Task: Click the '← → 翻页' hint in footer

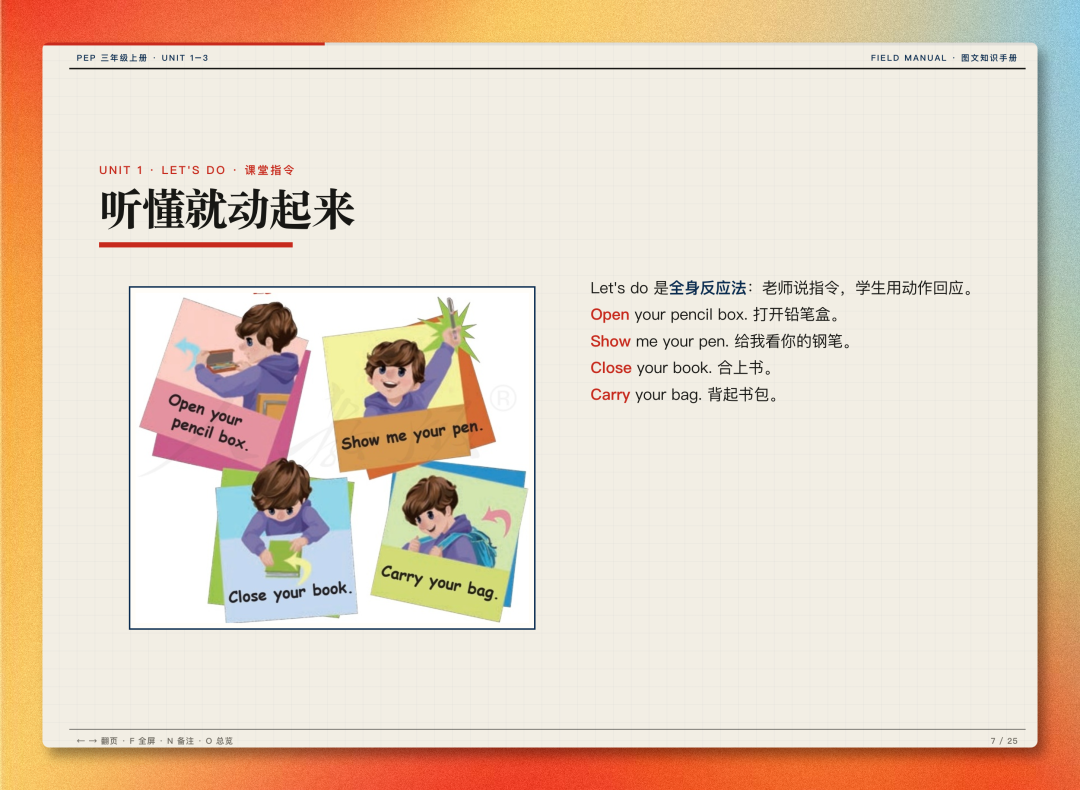Action: pyautogui.click(x=97, y=741)
